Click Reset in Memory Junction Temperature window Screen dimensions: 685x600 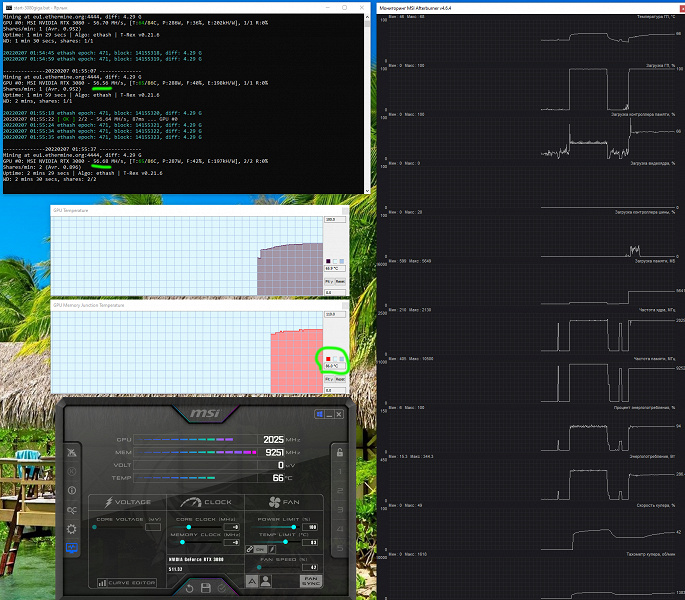340,379
